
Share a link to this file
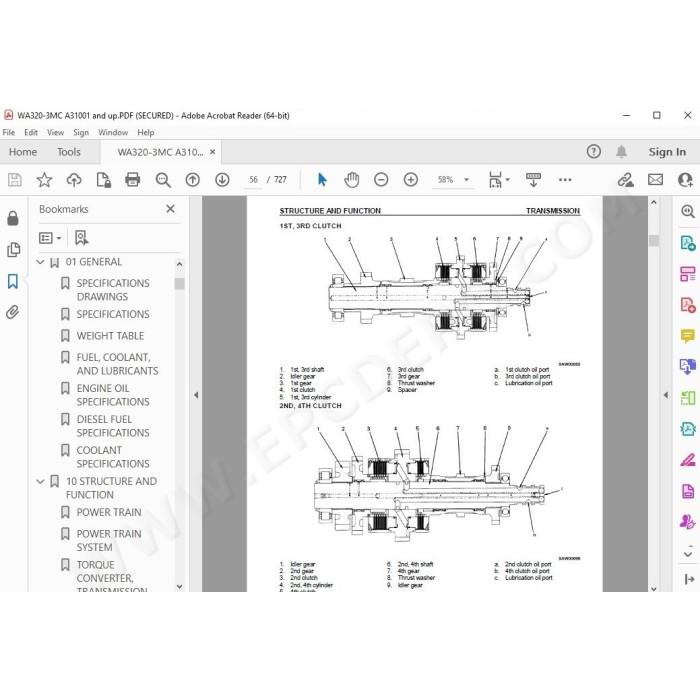625,180
